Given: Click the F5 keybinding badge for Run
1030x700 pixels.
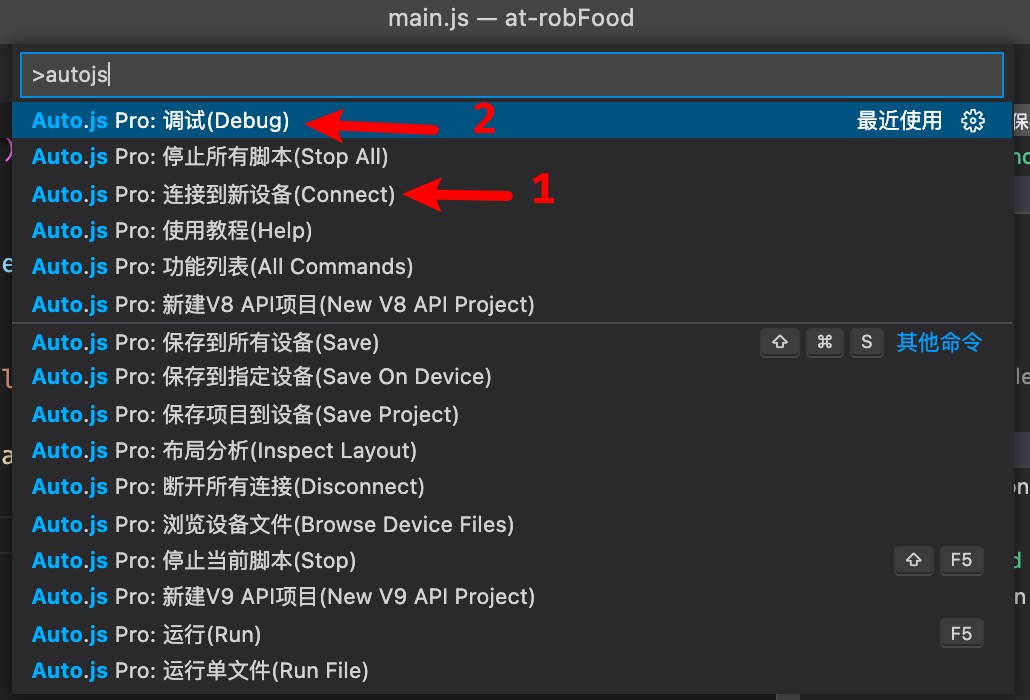Looking at the screenshot, I should click(x=962, y=634).
